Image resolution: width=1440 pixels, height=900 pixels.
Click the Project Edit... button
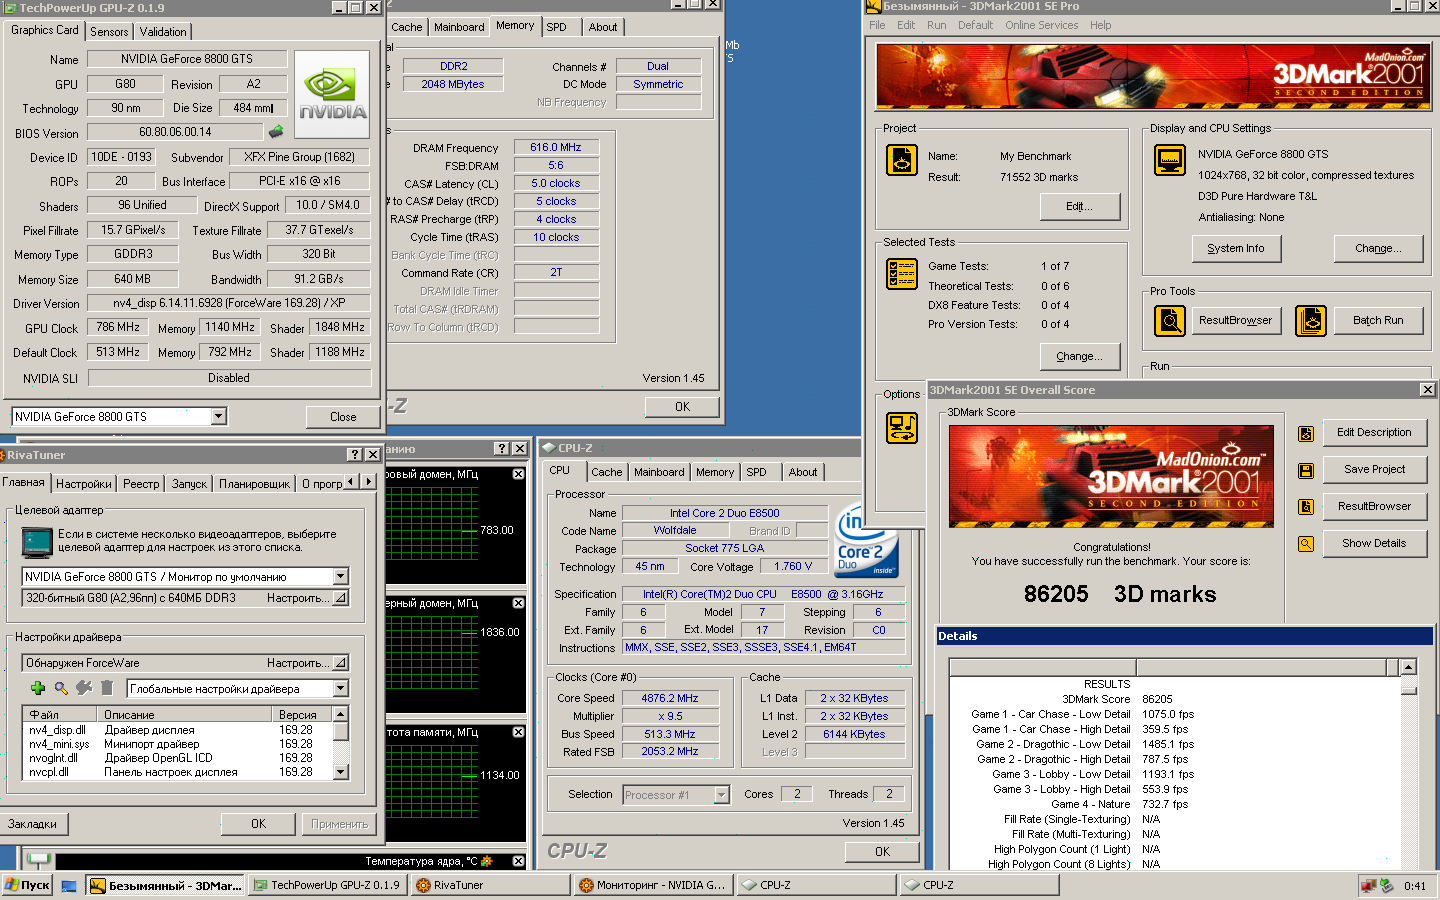tap(1079, 206)
